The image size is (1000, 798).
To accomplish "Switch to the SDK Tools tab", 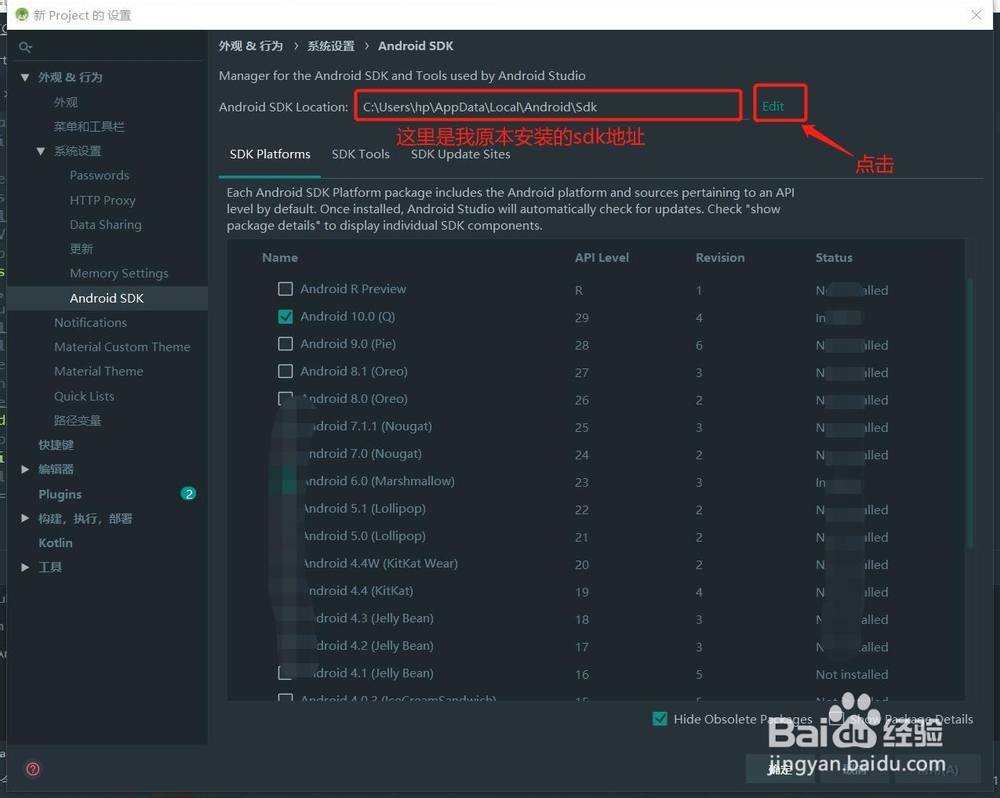I will [361, 153].
